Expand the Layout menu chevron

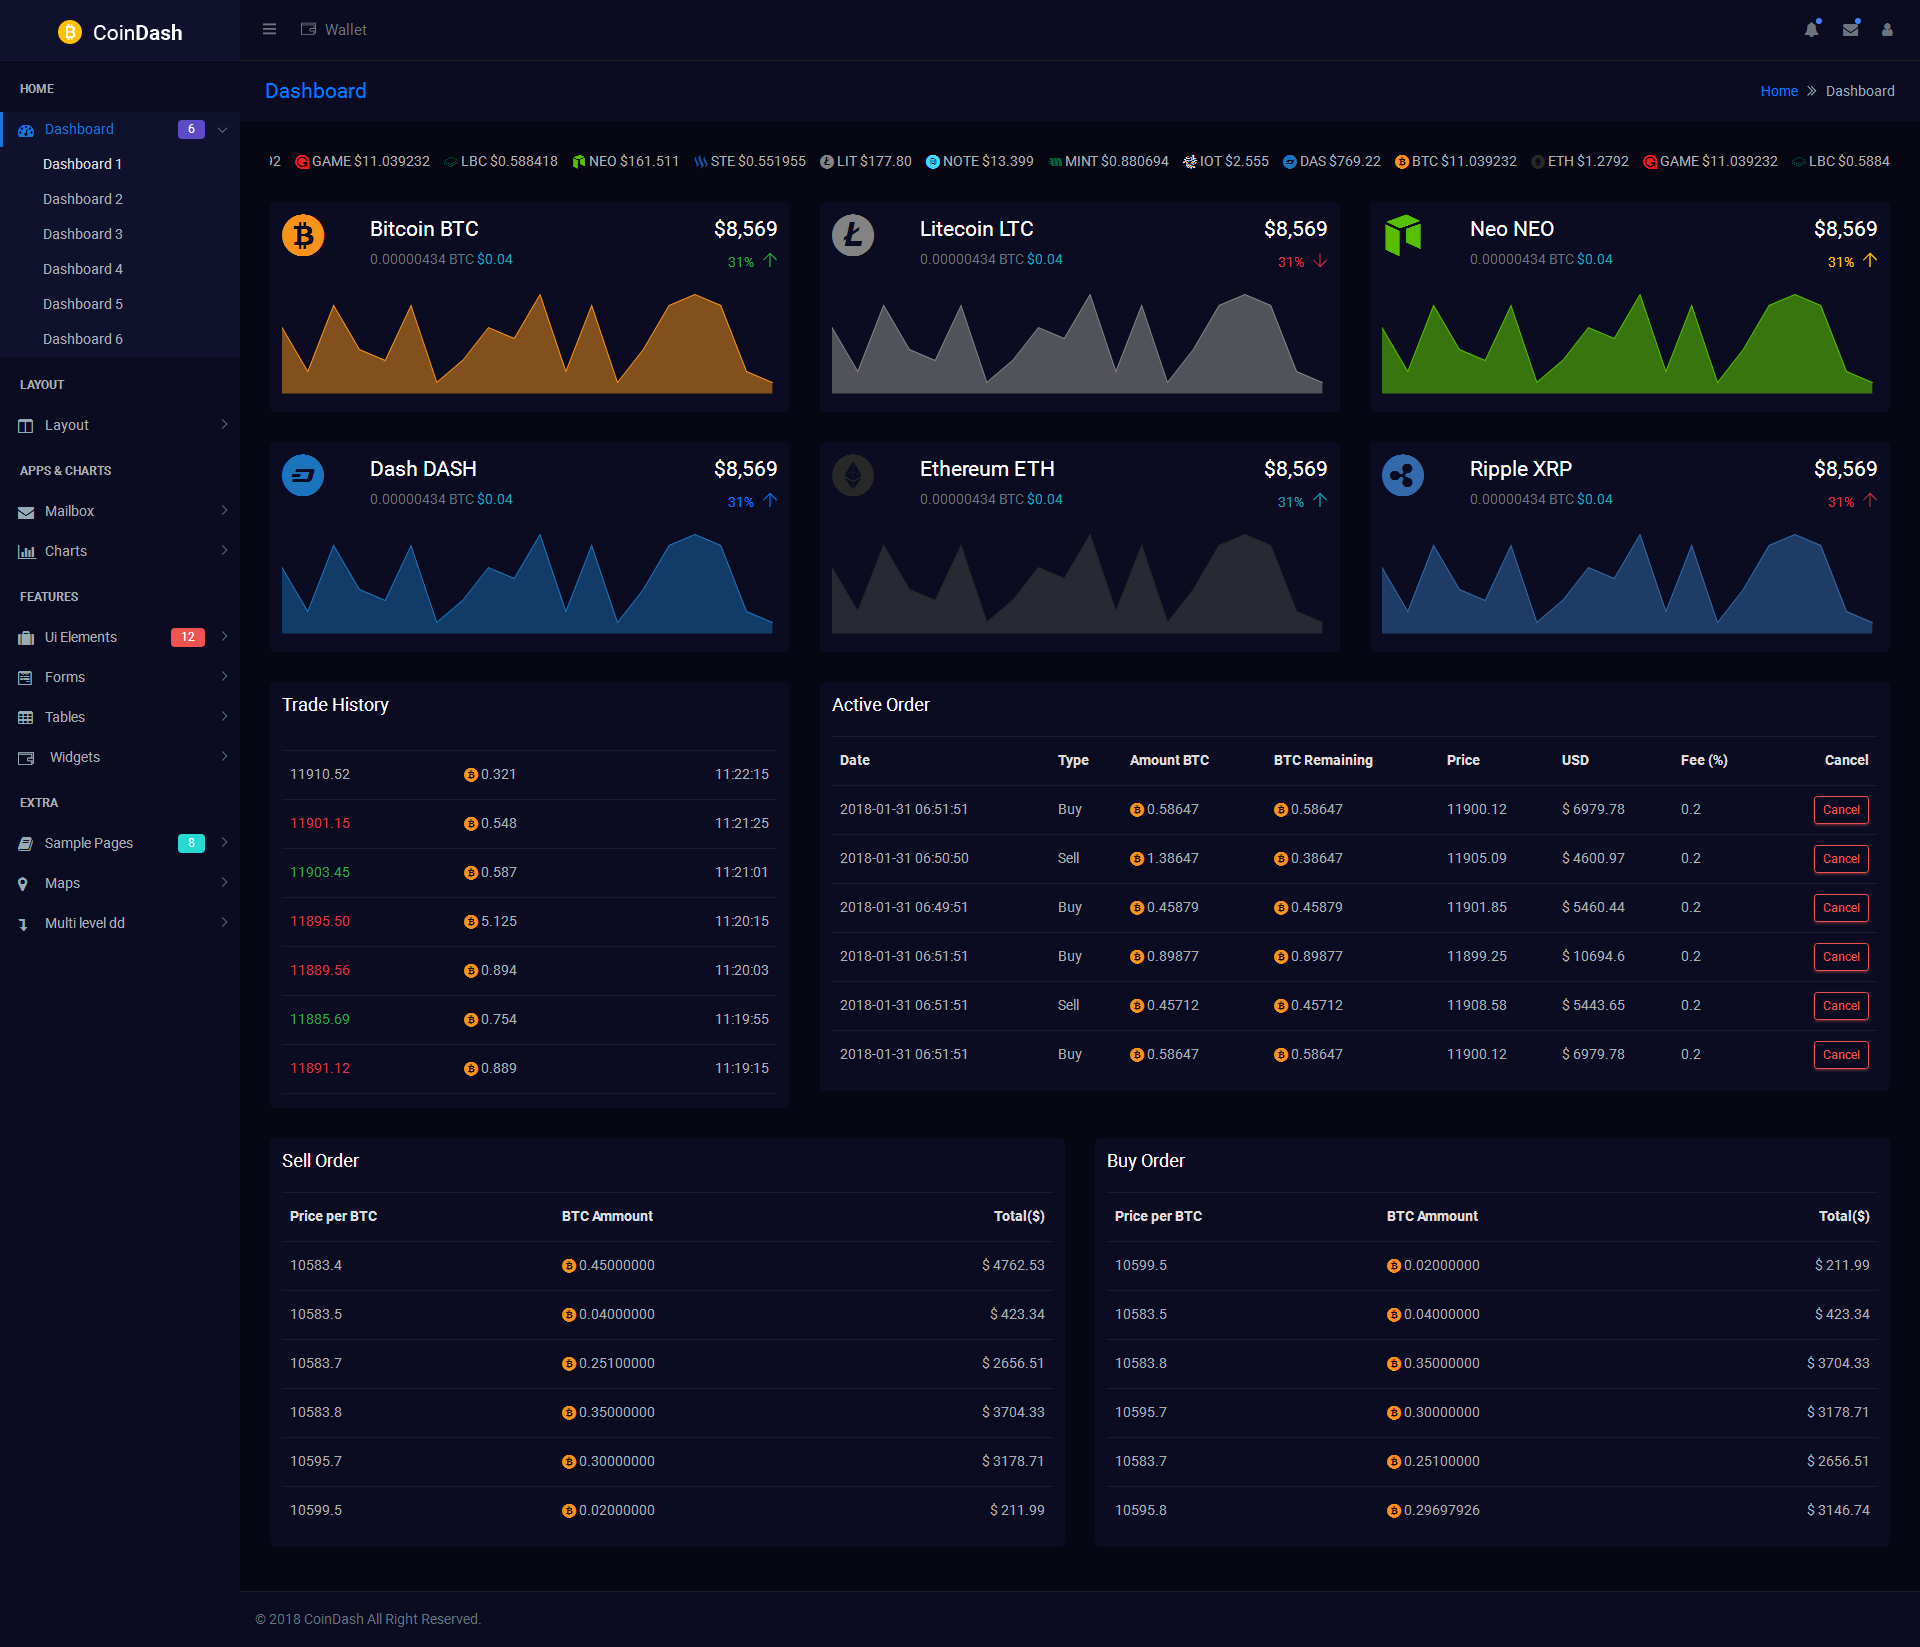pyautogui.click(x=224, y=425)
